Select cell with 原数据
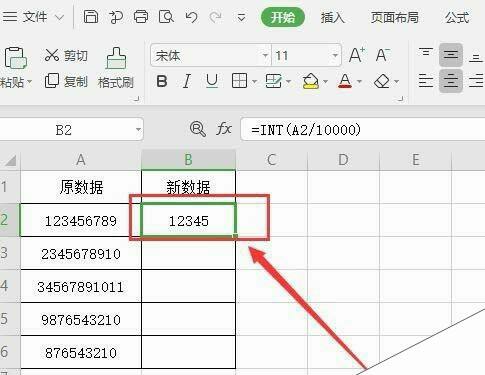This screenshot has width=485, height=375. pyautogui.click(x=81, y=187)
